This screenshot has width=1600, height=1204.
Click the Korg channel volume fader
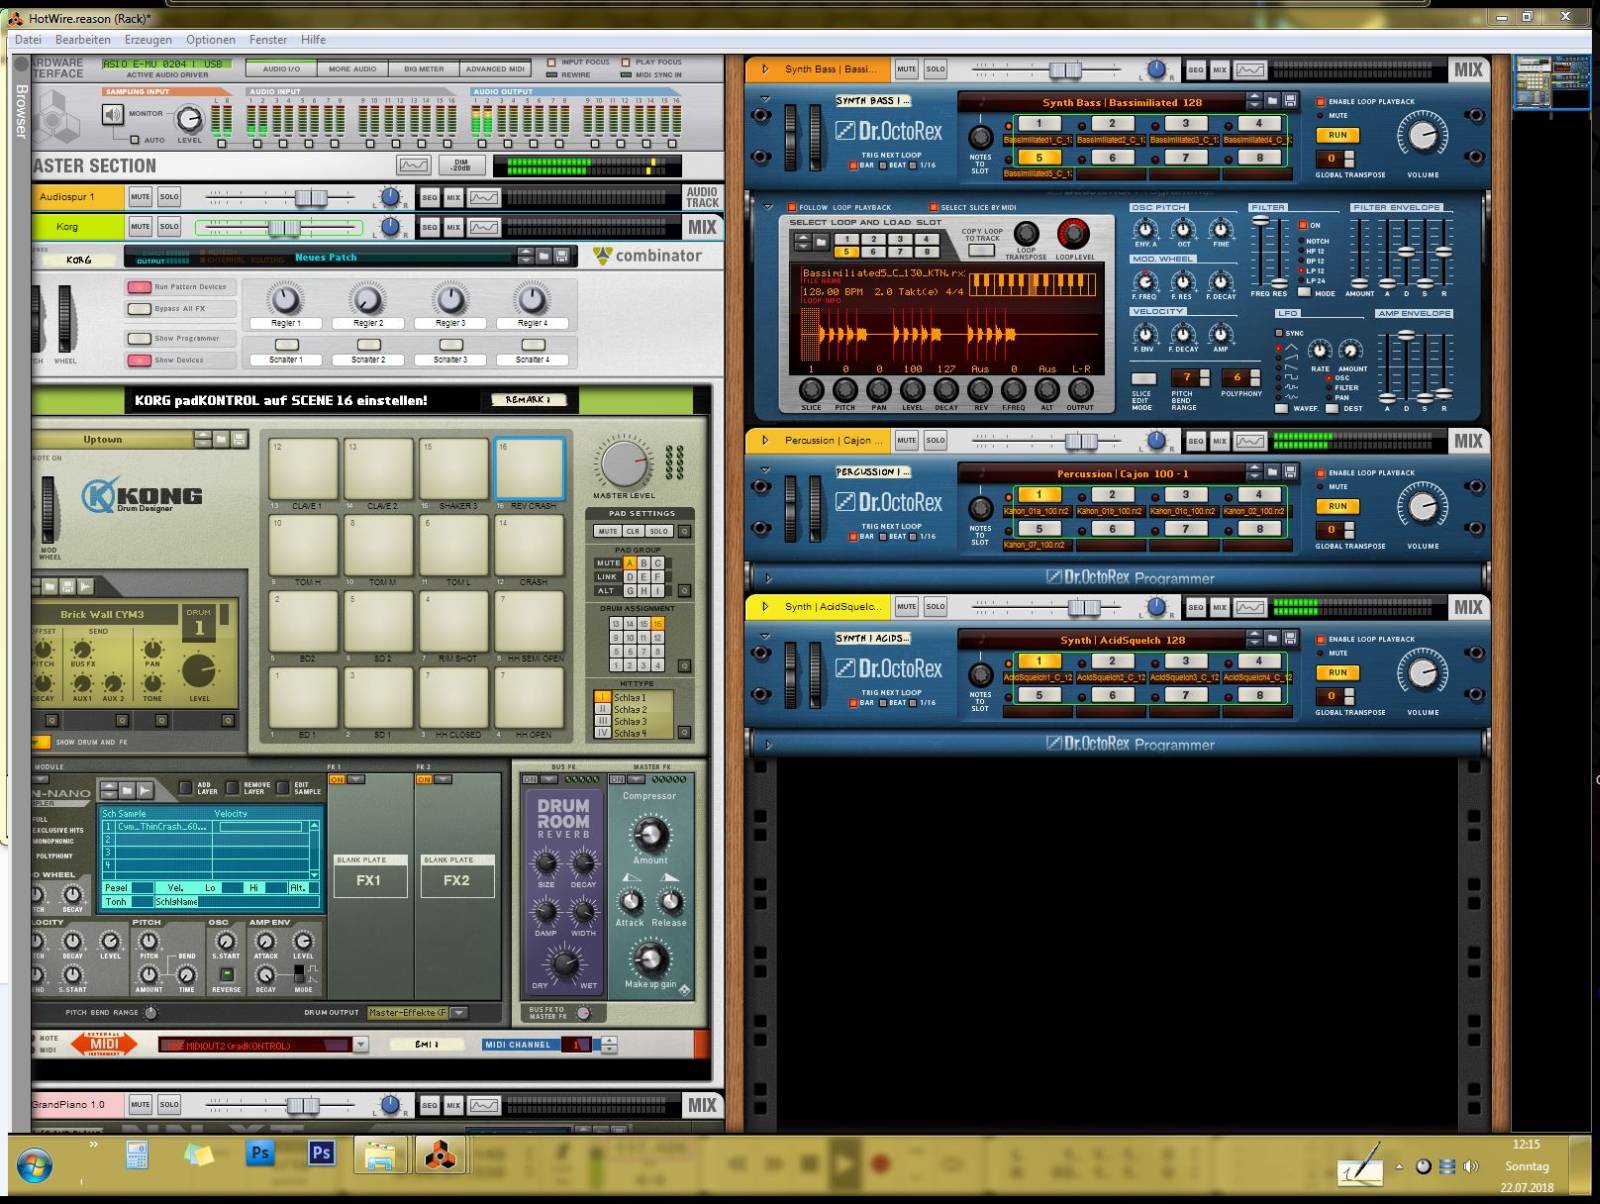click(x=283, y=228)
